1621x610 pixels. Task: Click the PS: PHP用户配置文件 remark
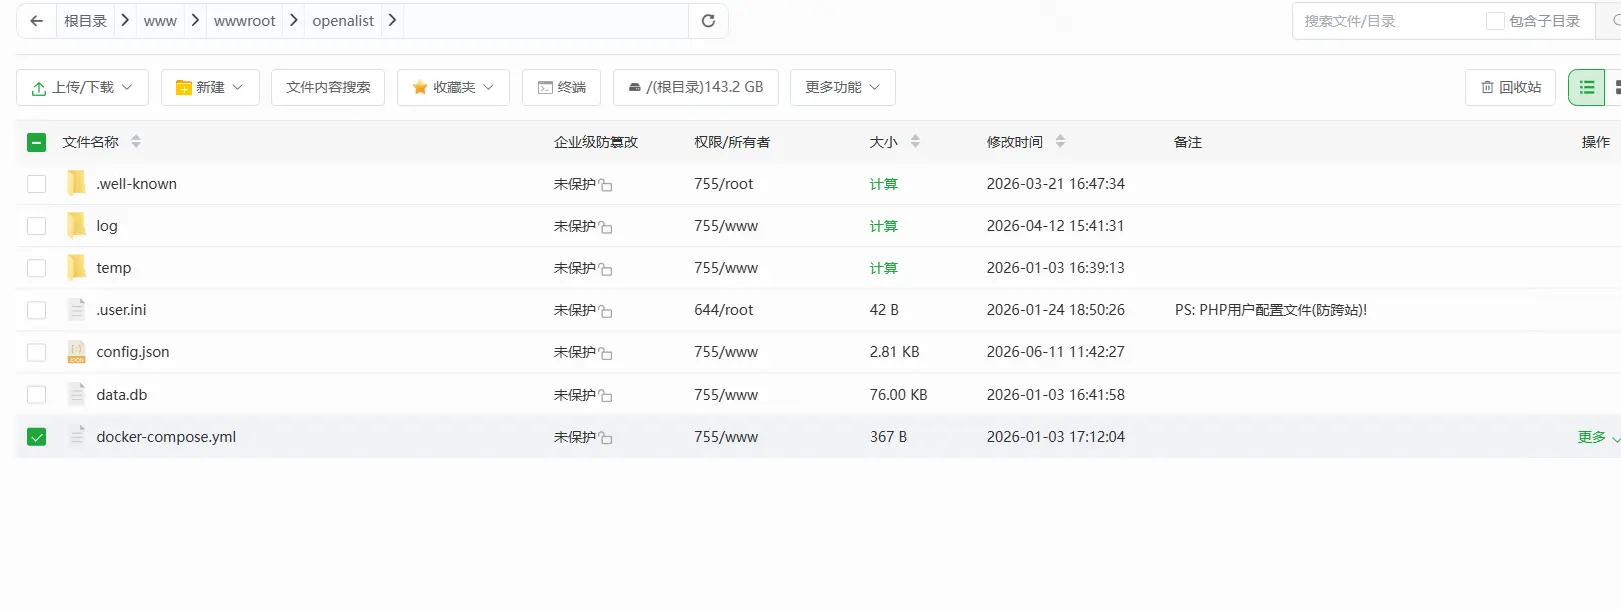point(1271,310)
